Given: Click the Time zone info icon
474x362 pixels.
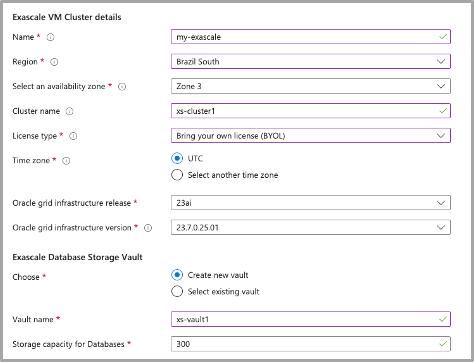Looking at the screenshot, I should pos(66,161).
